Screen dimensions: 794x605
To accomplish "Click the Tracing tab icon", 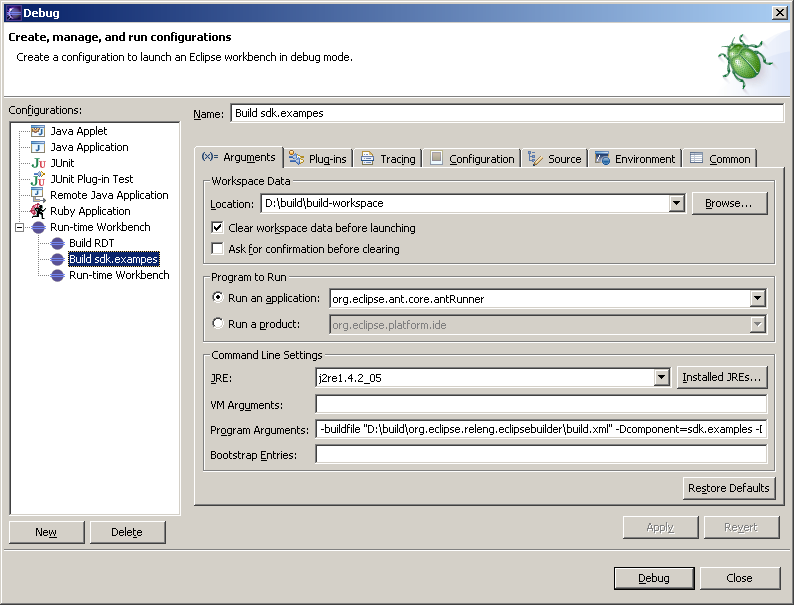I will tap(367, 158).
